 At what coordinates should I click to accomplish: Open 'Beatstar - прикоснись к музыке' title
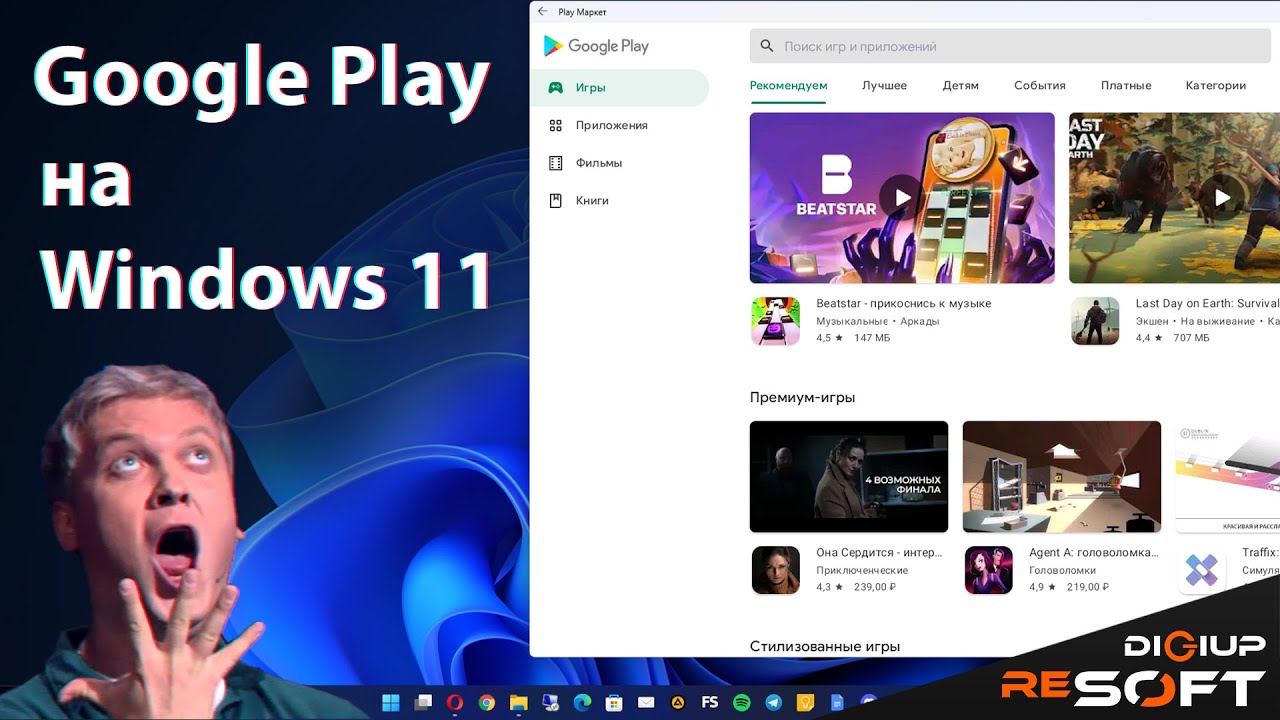[904, 303]
